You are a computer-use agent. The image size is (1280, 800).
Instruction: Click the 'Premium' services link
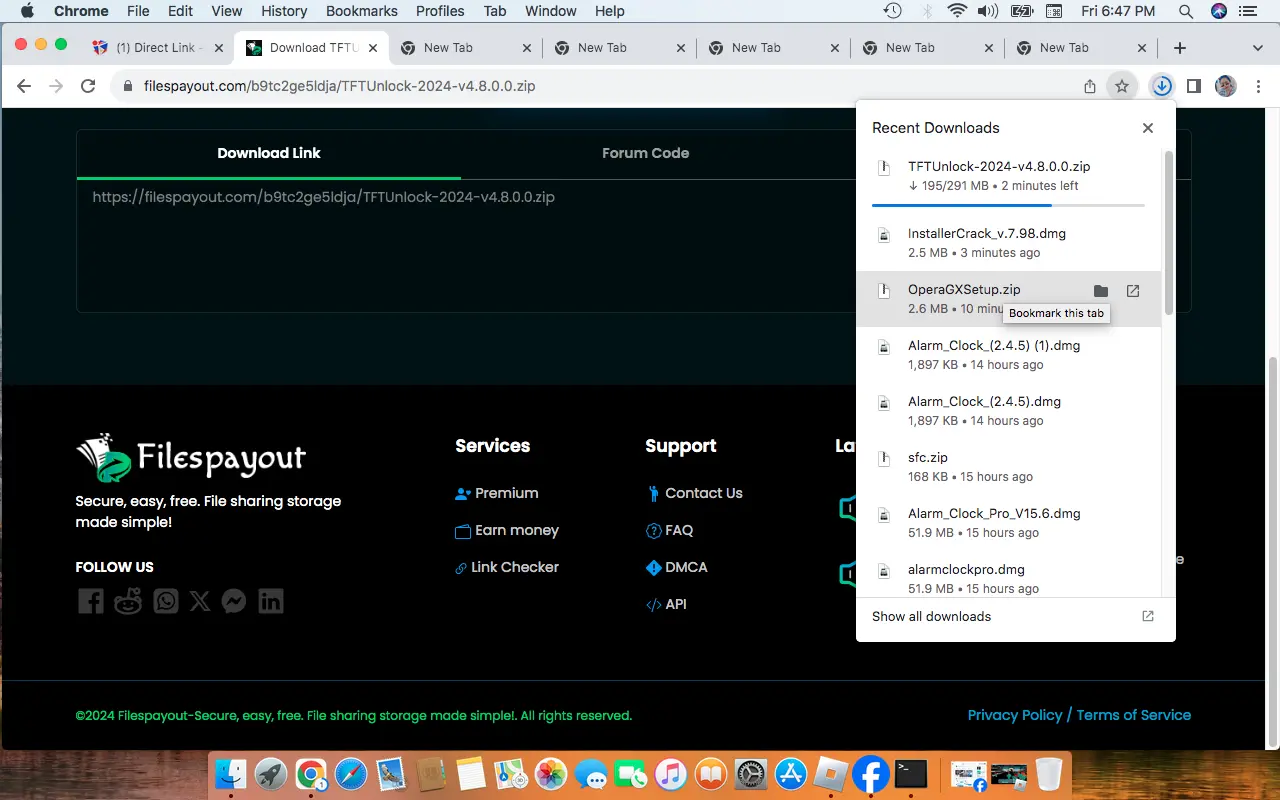tap(497, 493)
